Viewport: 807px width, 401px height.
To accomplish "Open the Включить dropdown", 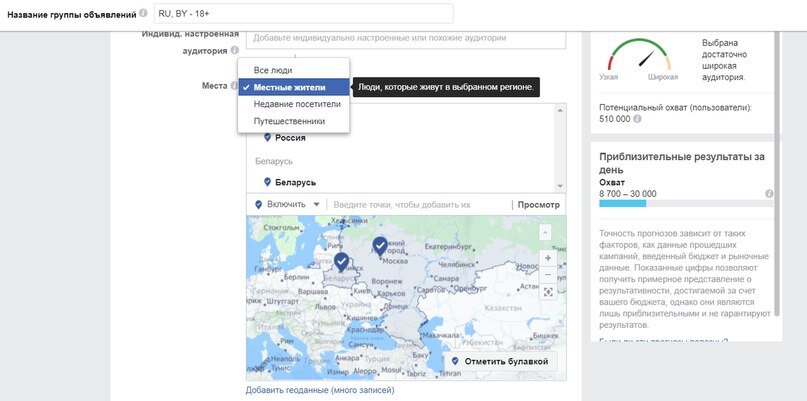I will (288, 204).
